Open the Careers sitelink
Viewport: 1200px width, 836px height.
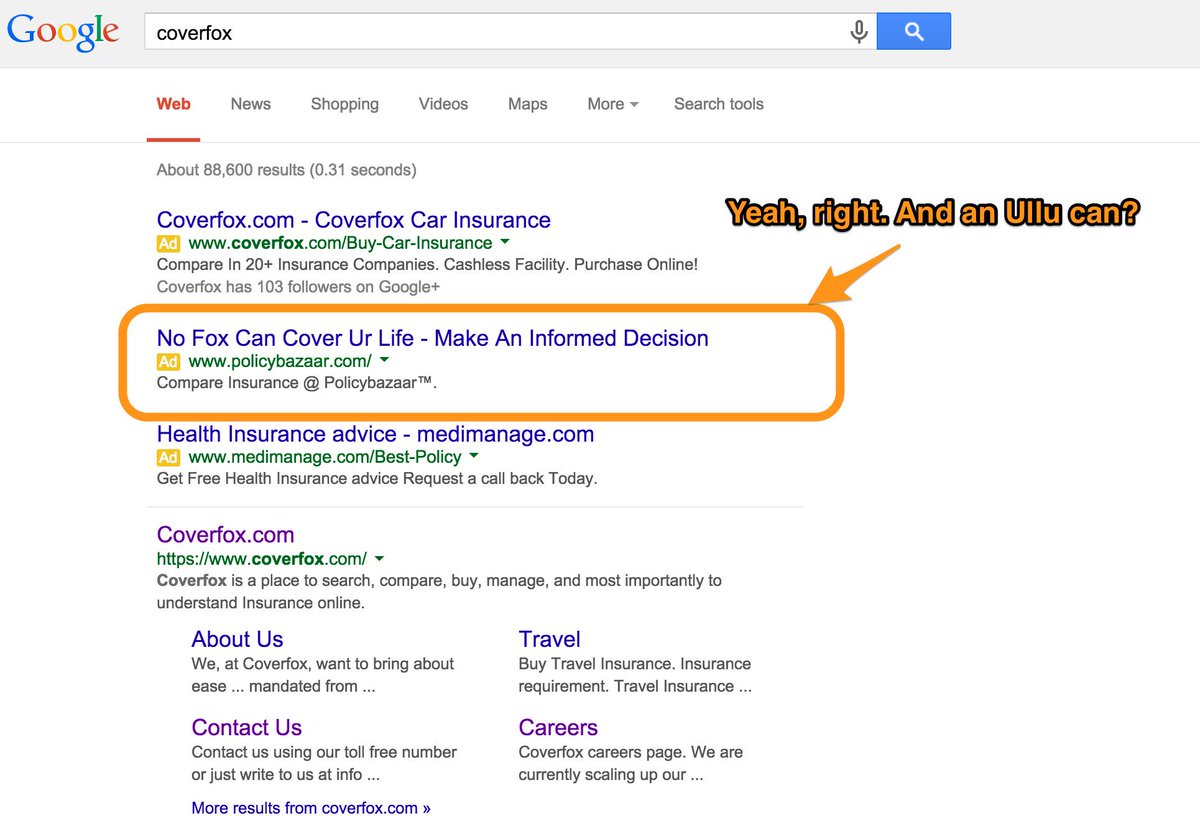coord(558,727)
